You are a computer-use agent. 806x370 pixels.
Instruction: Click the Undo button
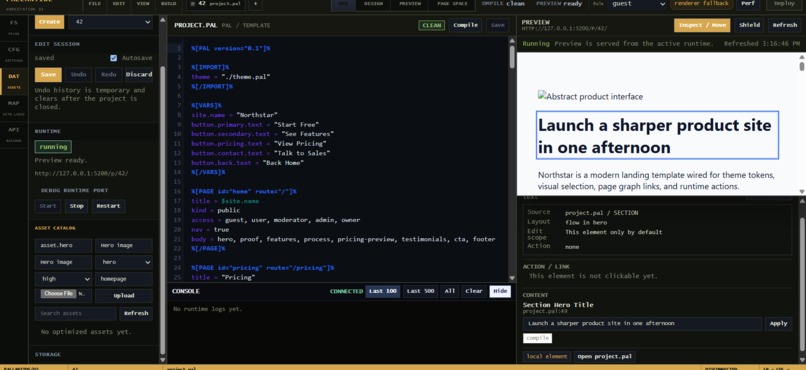(78, 75)
